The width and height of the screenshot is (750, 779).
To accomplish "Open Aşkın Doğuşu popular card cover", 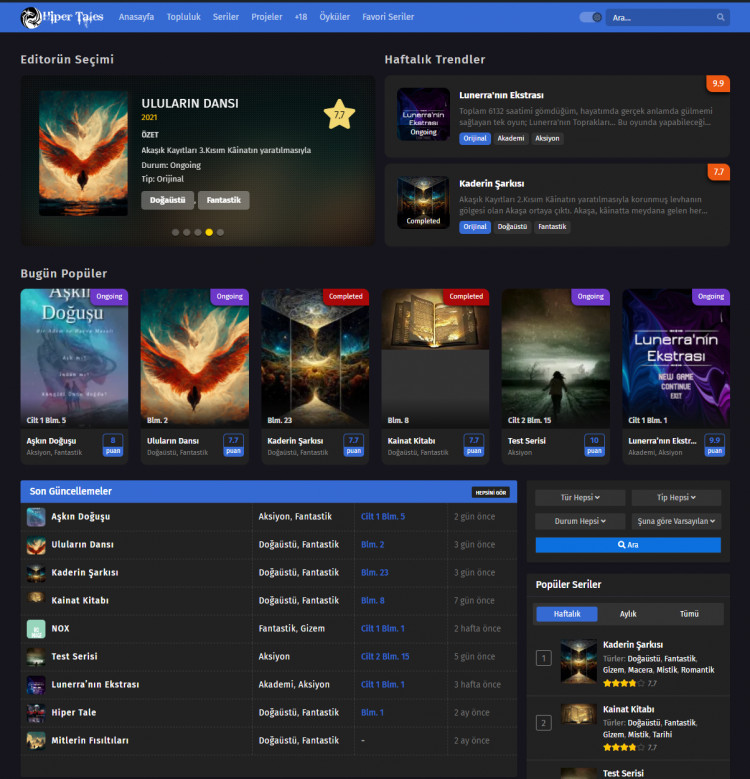I will coord(75,358).
